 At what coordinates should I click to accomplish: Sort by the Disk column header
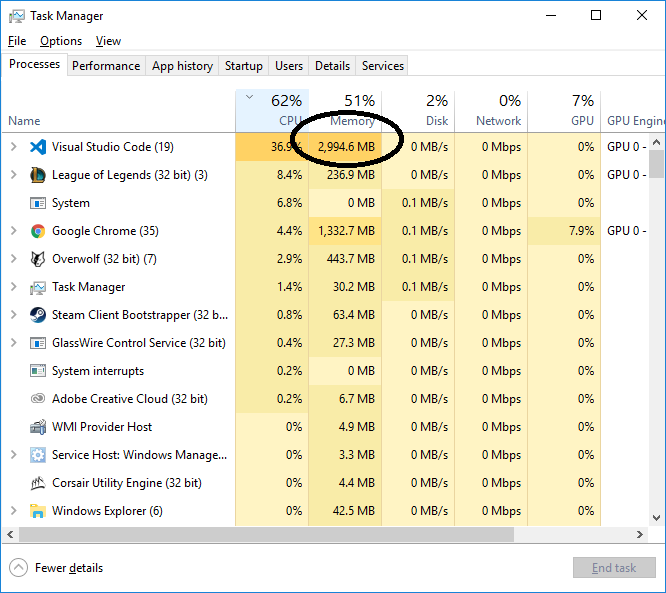pos(418,111)
